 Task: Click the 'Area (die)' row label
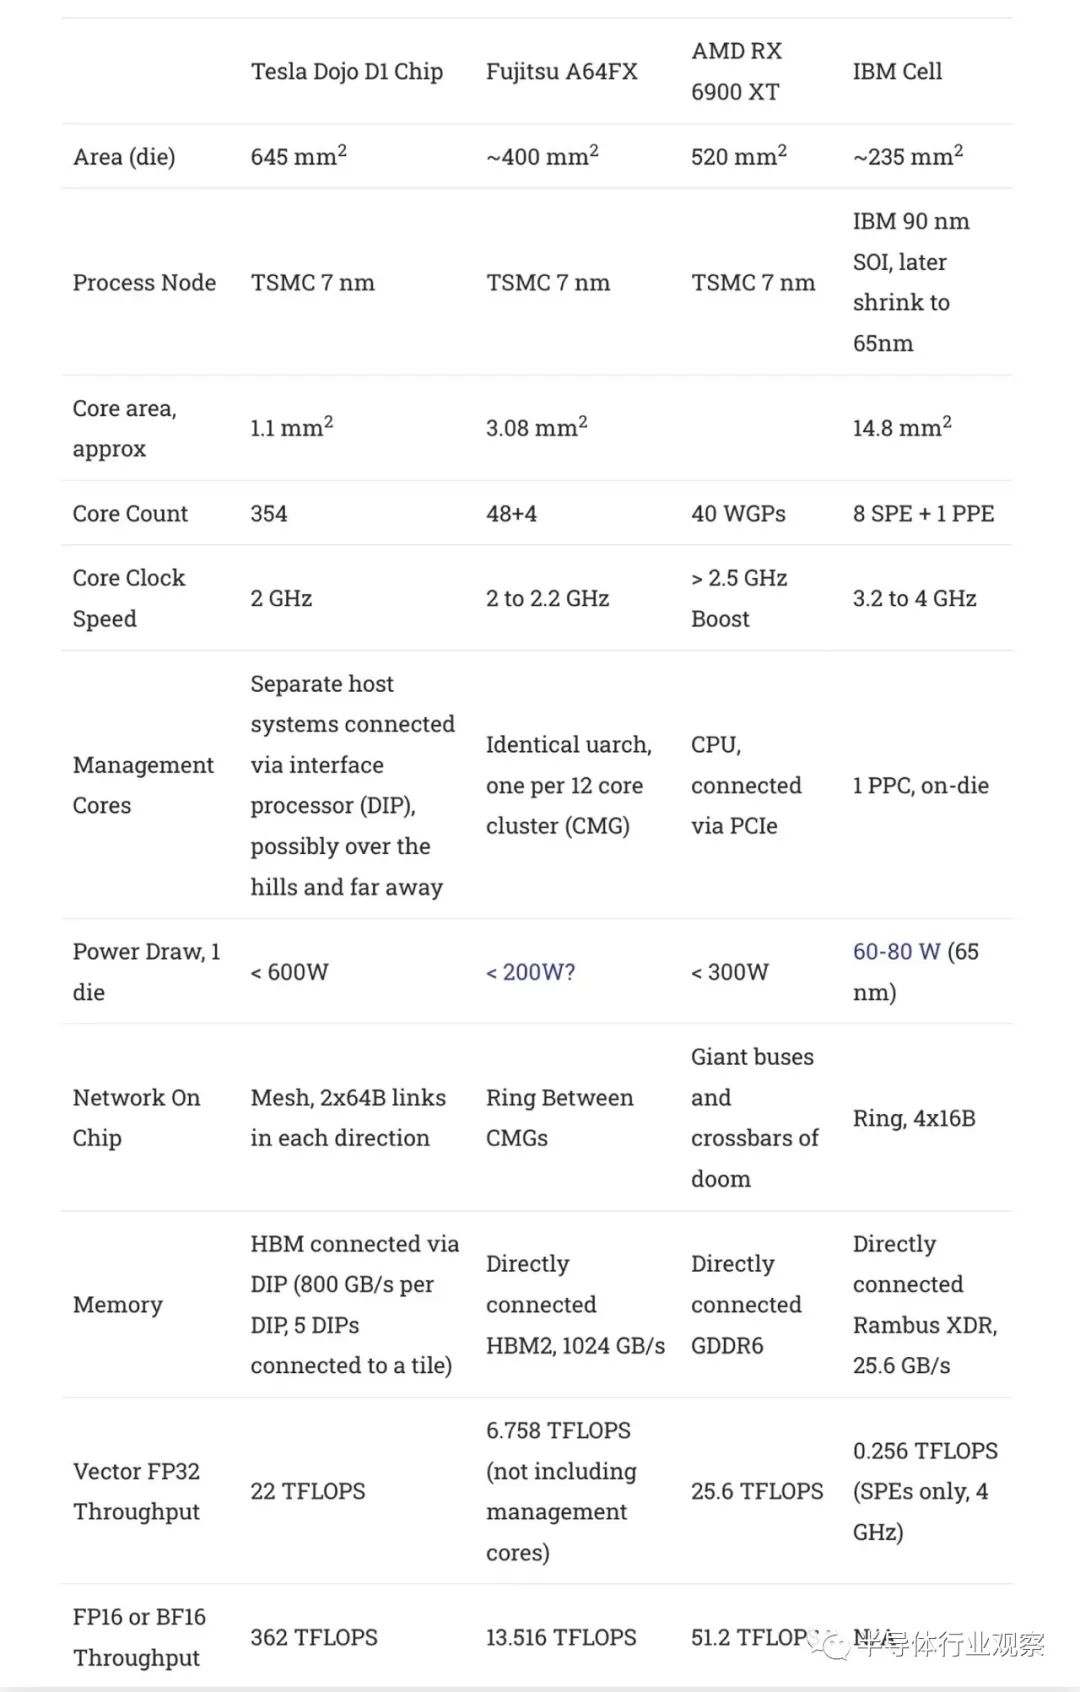124,157
